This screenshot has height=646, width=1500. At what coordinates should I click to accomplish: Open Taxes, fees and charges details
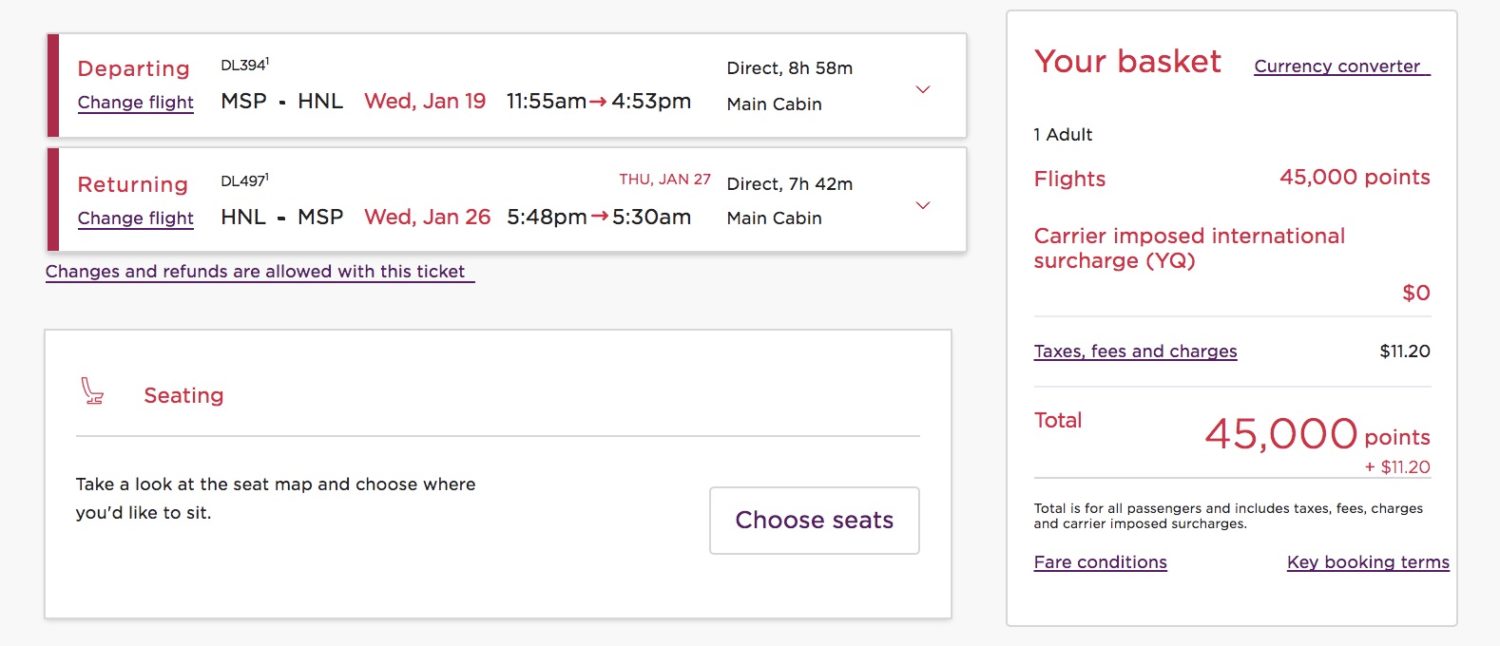point(1135,351)
